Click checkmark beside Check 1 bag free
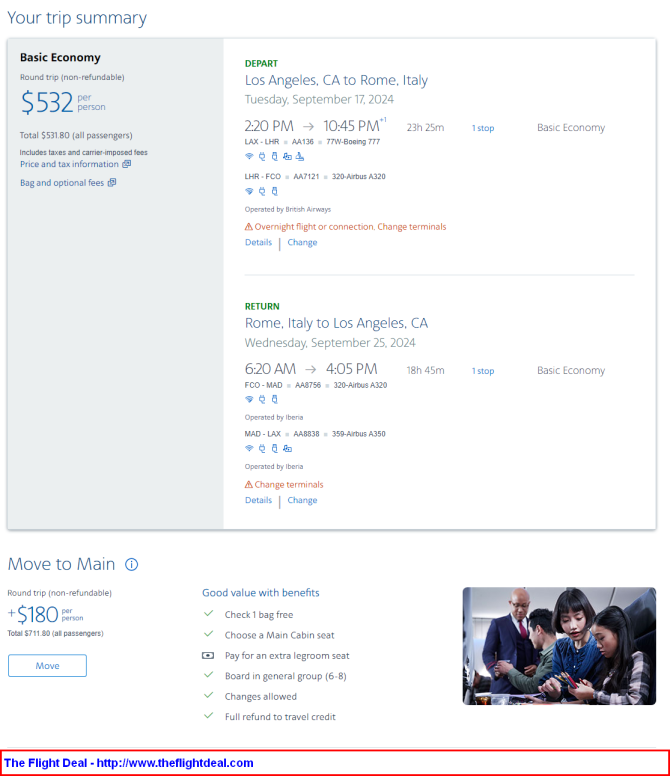This screenshot has width=670, height=776. pyautogui.click(x=208, y=614)
